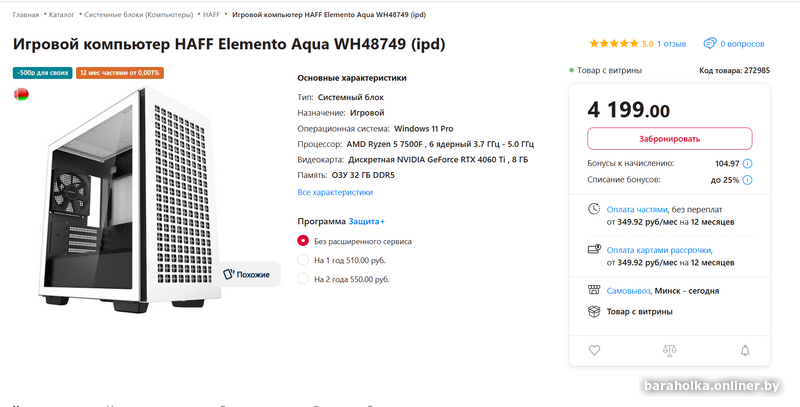Image resolution: width=800 pixels, height=407 pixels.
Task: Open 'Системные блоки (Компьютеры)' breadcrumb
Action: [x=140, y=15]
